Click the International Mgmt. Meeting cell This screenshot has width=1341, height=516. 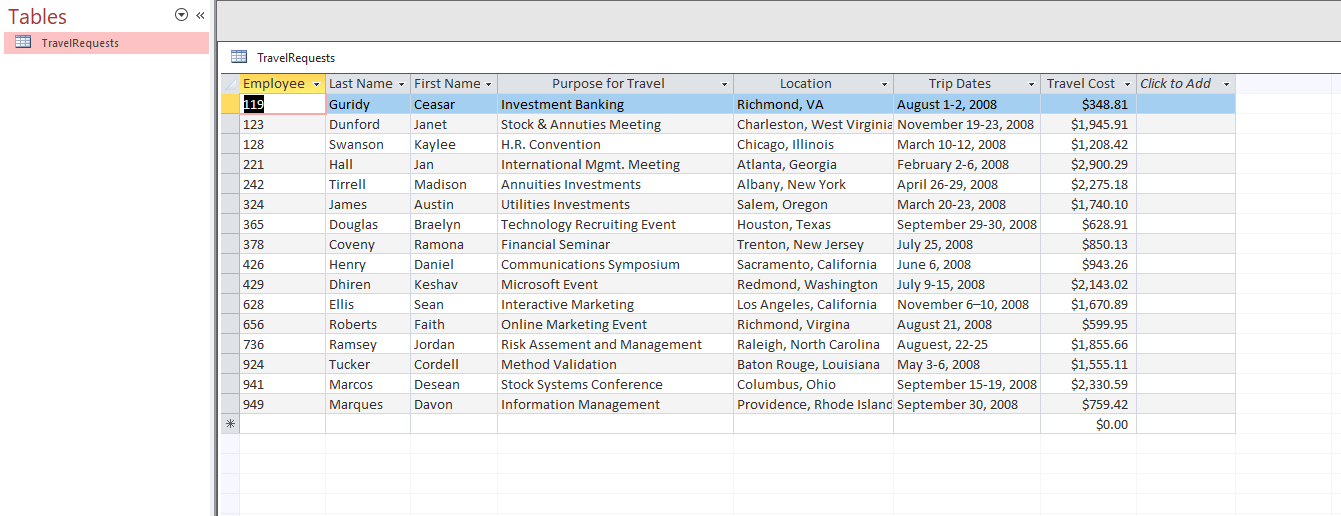(616, 164)
